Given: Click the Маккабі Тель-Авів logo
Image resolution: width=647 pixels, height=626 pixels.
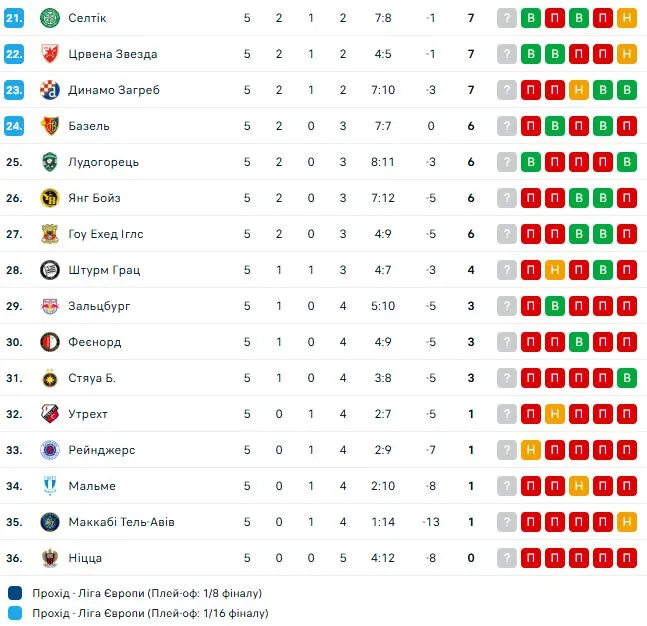Looking at the screenshot, I should click(50, 522).
